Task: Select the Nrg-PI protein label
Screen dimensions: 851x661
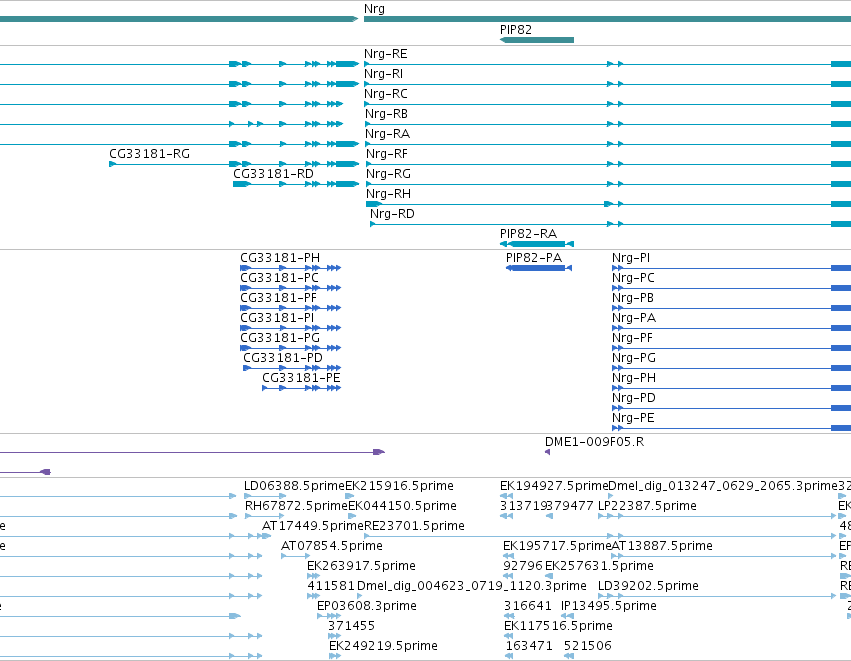Action: pyautogui.click(x=631, y=258)
